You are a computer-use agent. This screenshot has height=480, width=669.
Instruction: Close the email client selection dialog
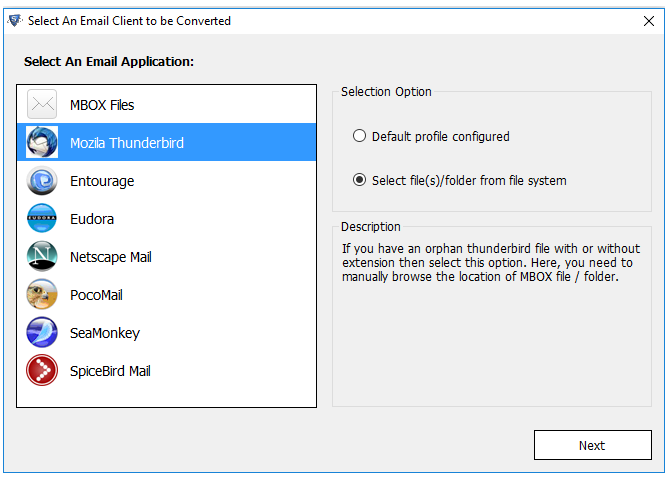point(649,21)
